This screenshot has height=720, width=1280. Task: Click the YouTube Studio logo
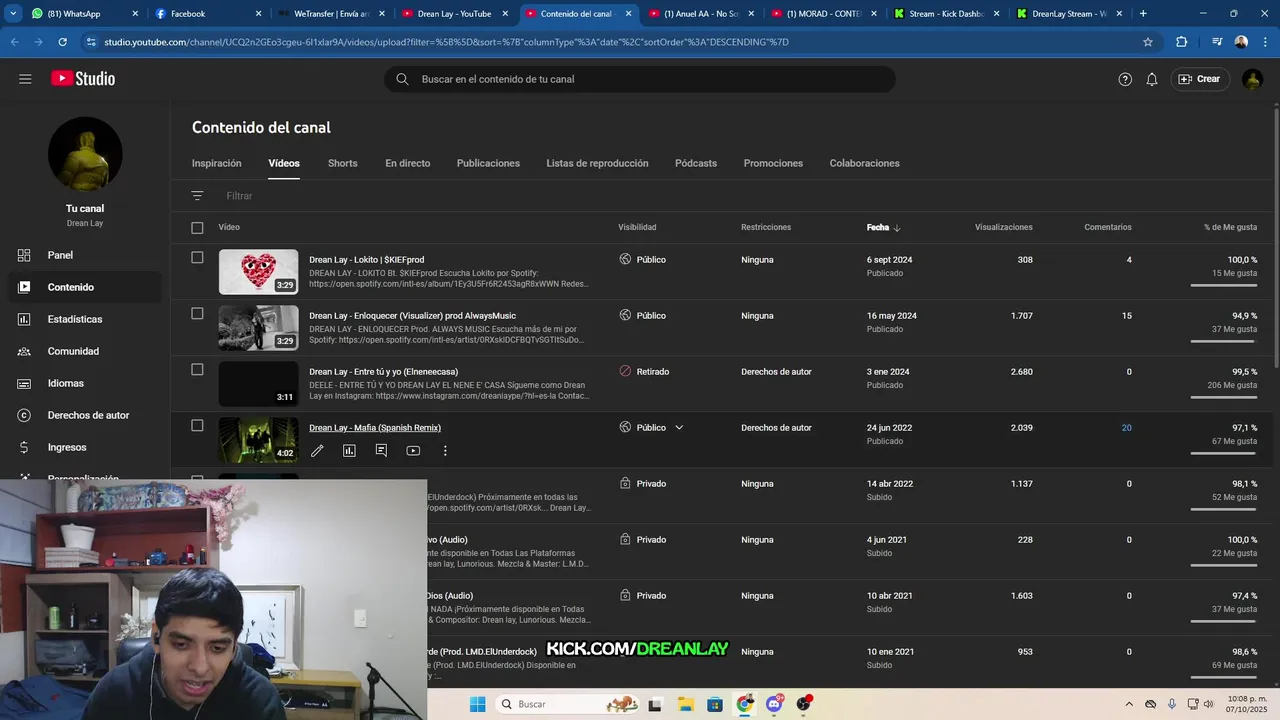pos(84,79)
